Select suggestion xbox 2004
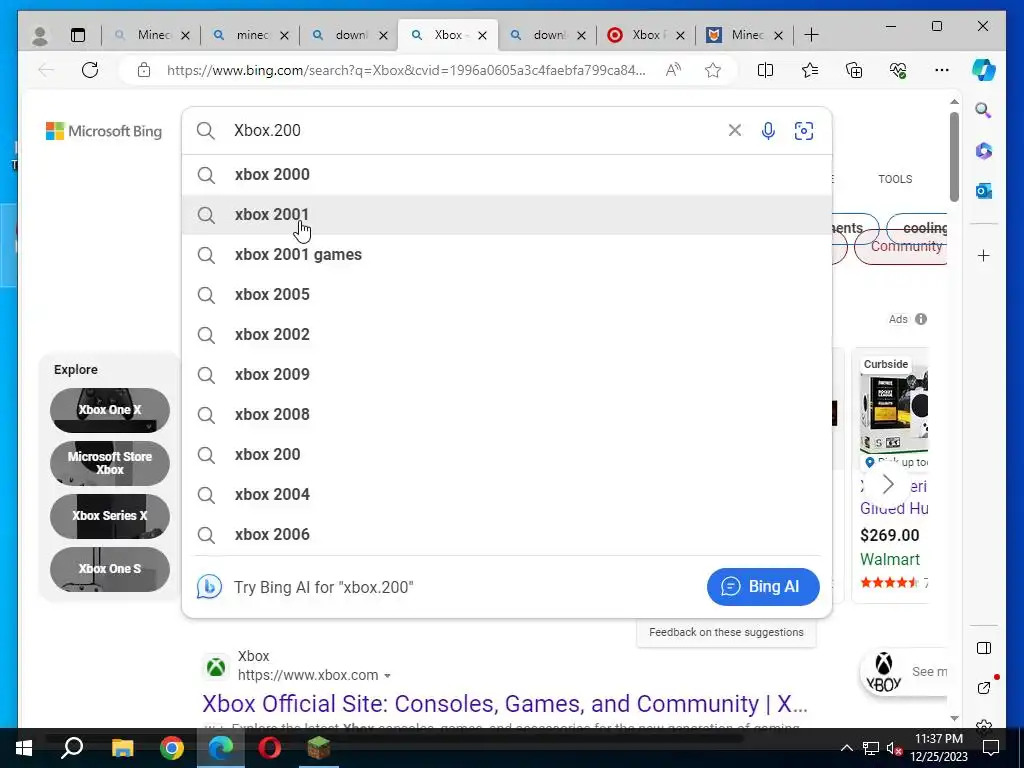This screenshot has height=768, width=1024. (x=507, y=494)
